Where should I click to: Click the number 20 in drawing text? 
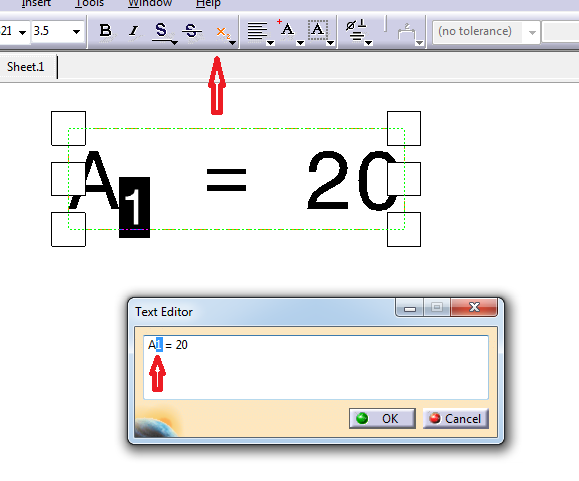tap(351, 180)
